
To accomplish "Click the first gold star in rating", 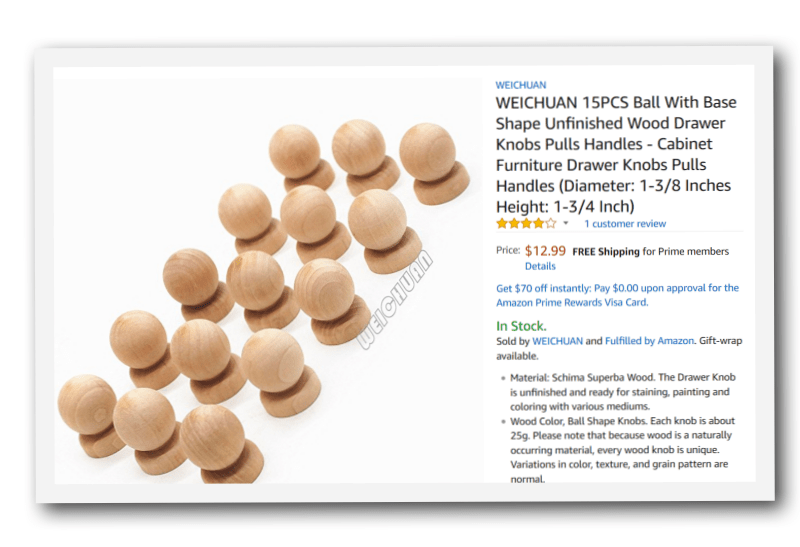I will (x=502, y=223).
